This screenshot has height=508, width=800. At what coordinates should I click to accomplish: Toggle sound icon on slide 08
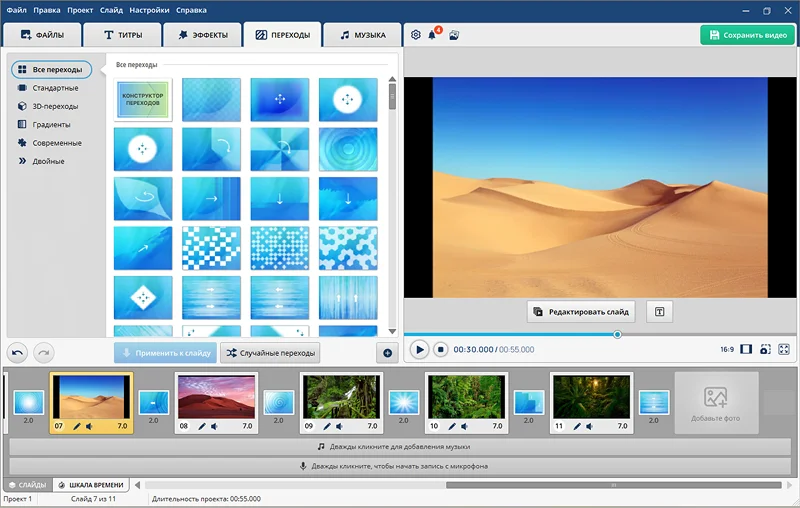tap(214, 426)
